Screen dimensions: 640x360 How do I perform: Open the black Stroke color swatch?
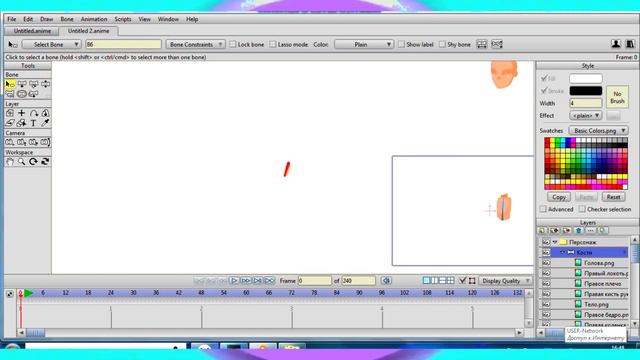tap(585, 91)
